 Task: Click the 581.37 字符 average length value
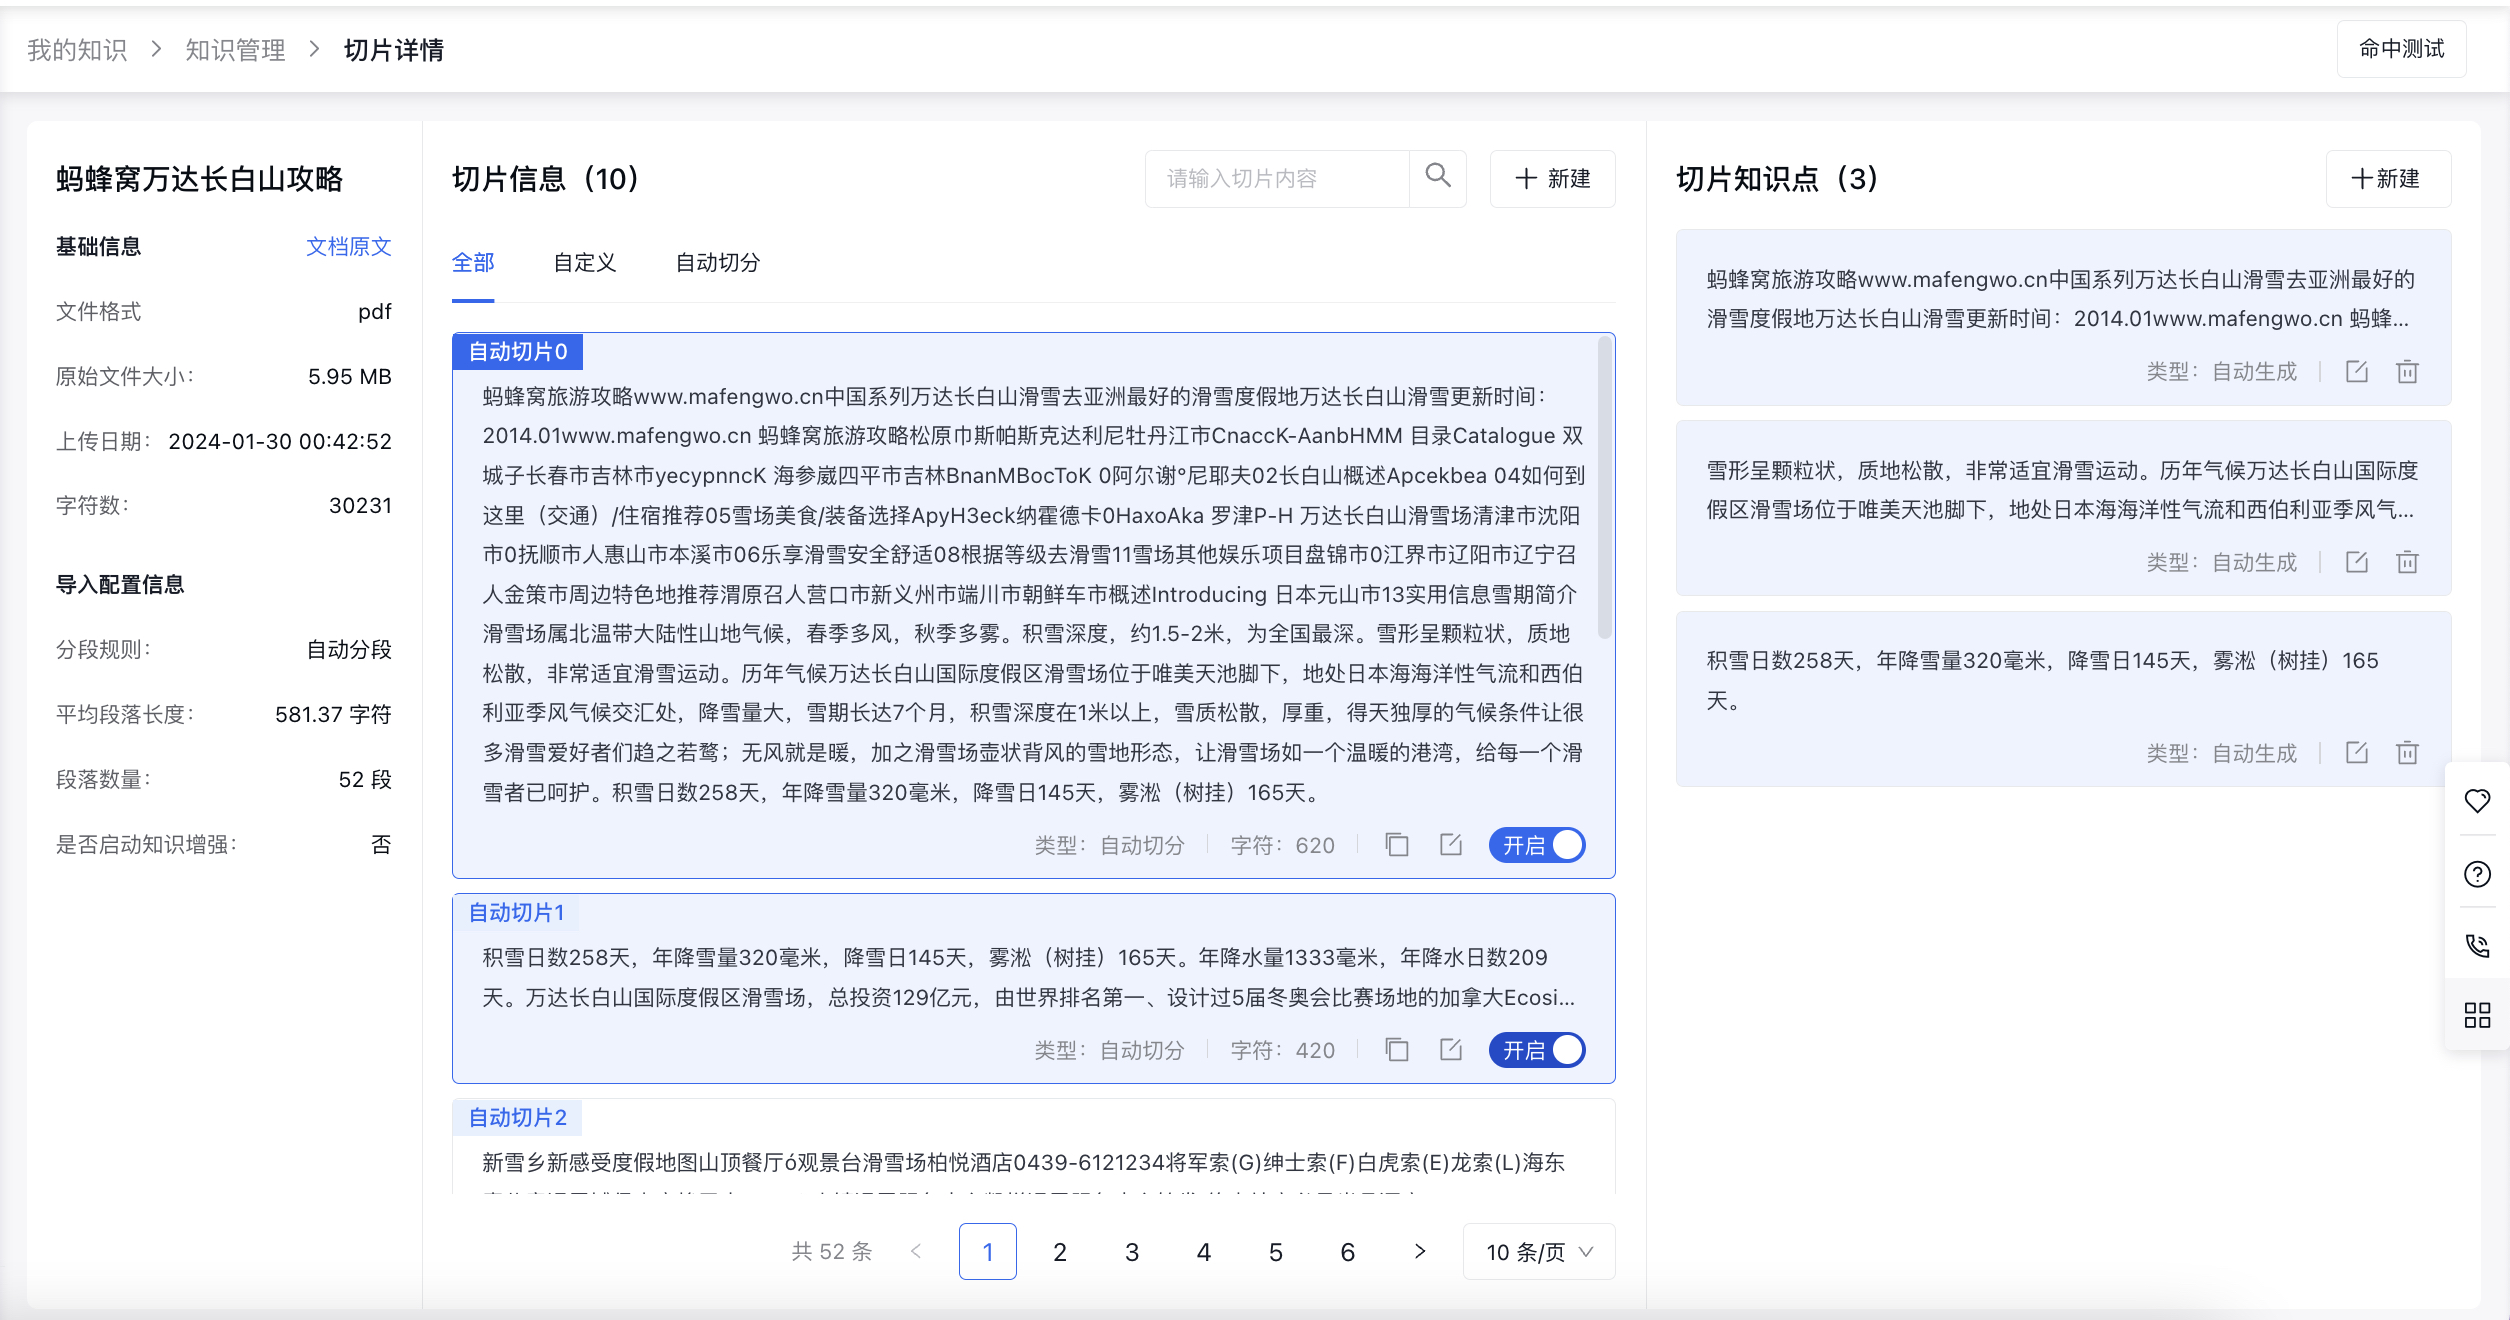[x=333, y=714]
